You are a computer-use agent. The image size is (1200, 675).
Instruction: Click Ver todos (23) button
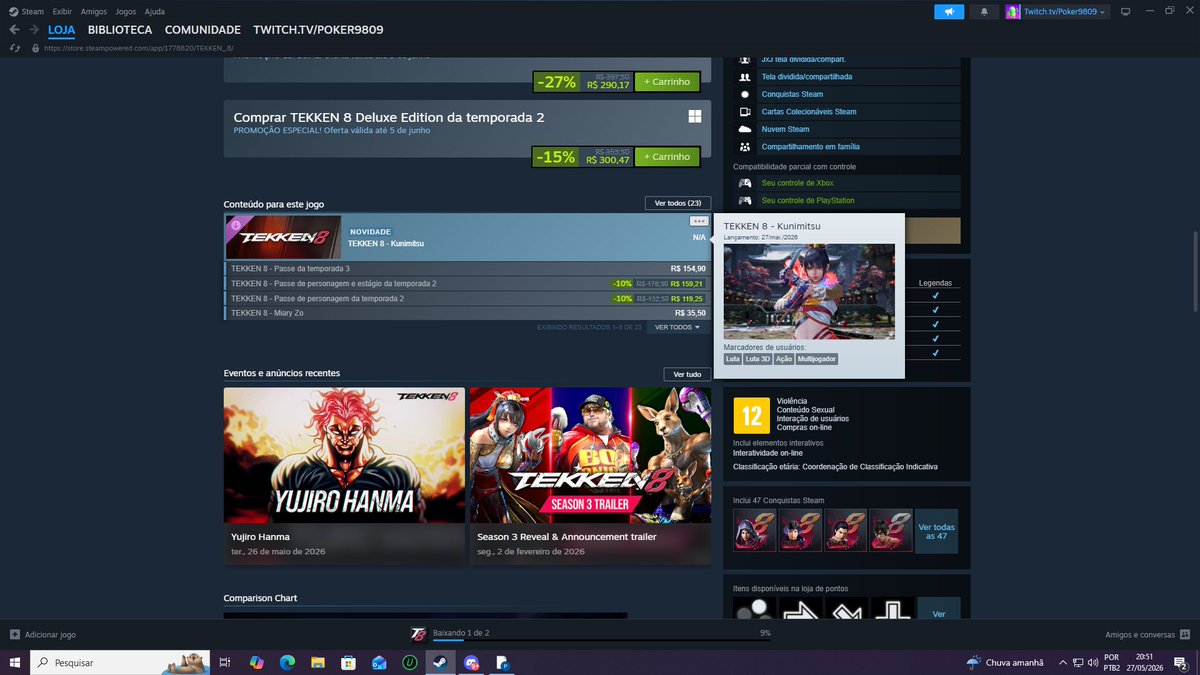[x=677, y=203]
